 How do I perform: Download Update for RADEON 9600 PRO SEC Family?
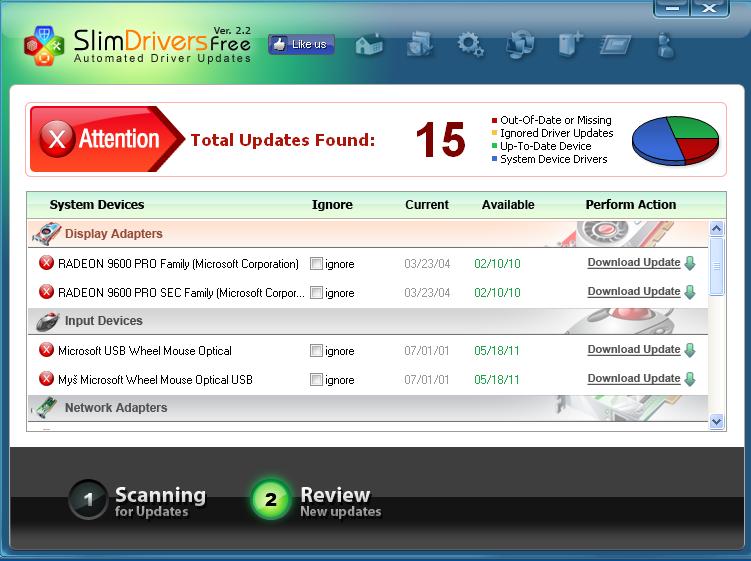point(634,291)
